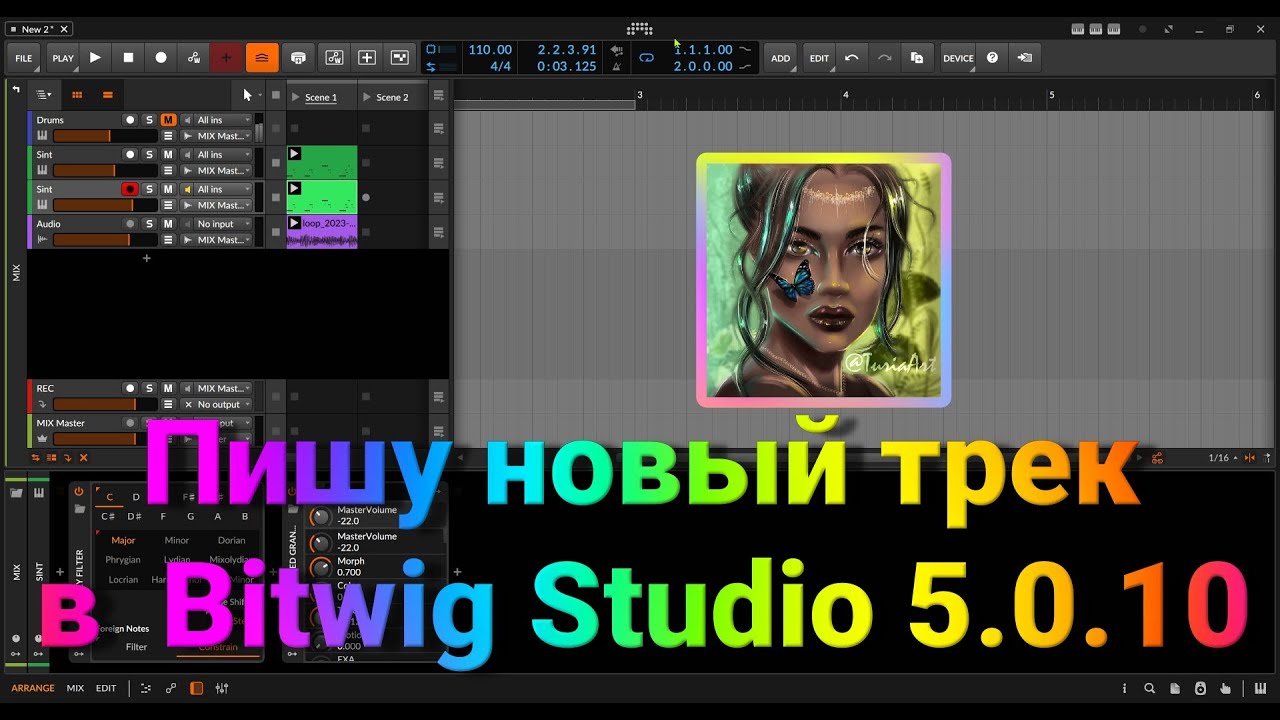The height and width of the screenshot is (720, 1280).
Task: Open the PLAY menu
Action: (x=63, y=58)
